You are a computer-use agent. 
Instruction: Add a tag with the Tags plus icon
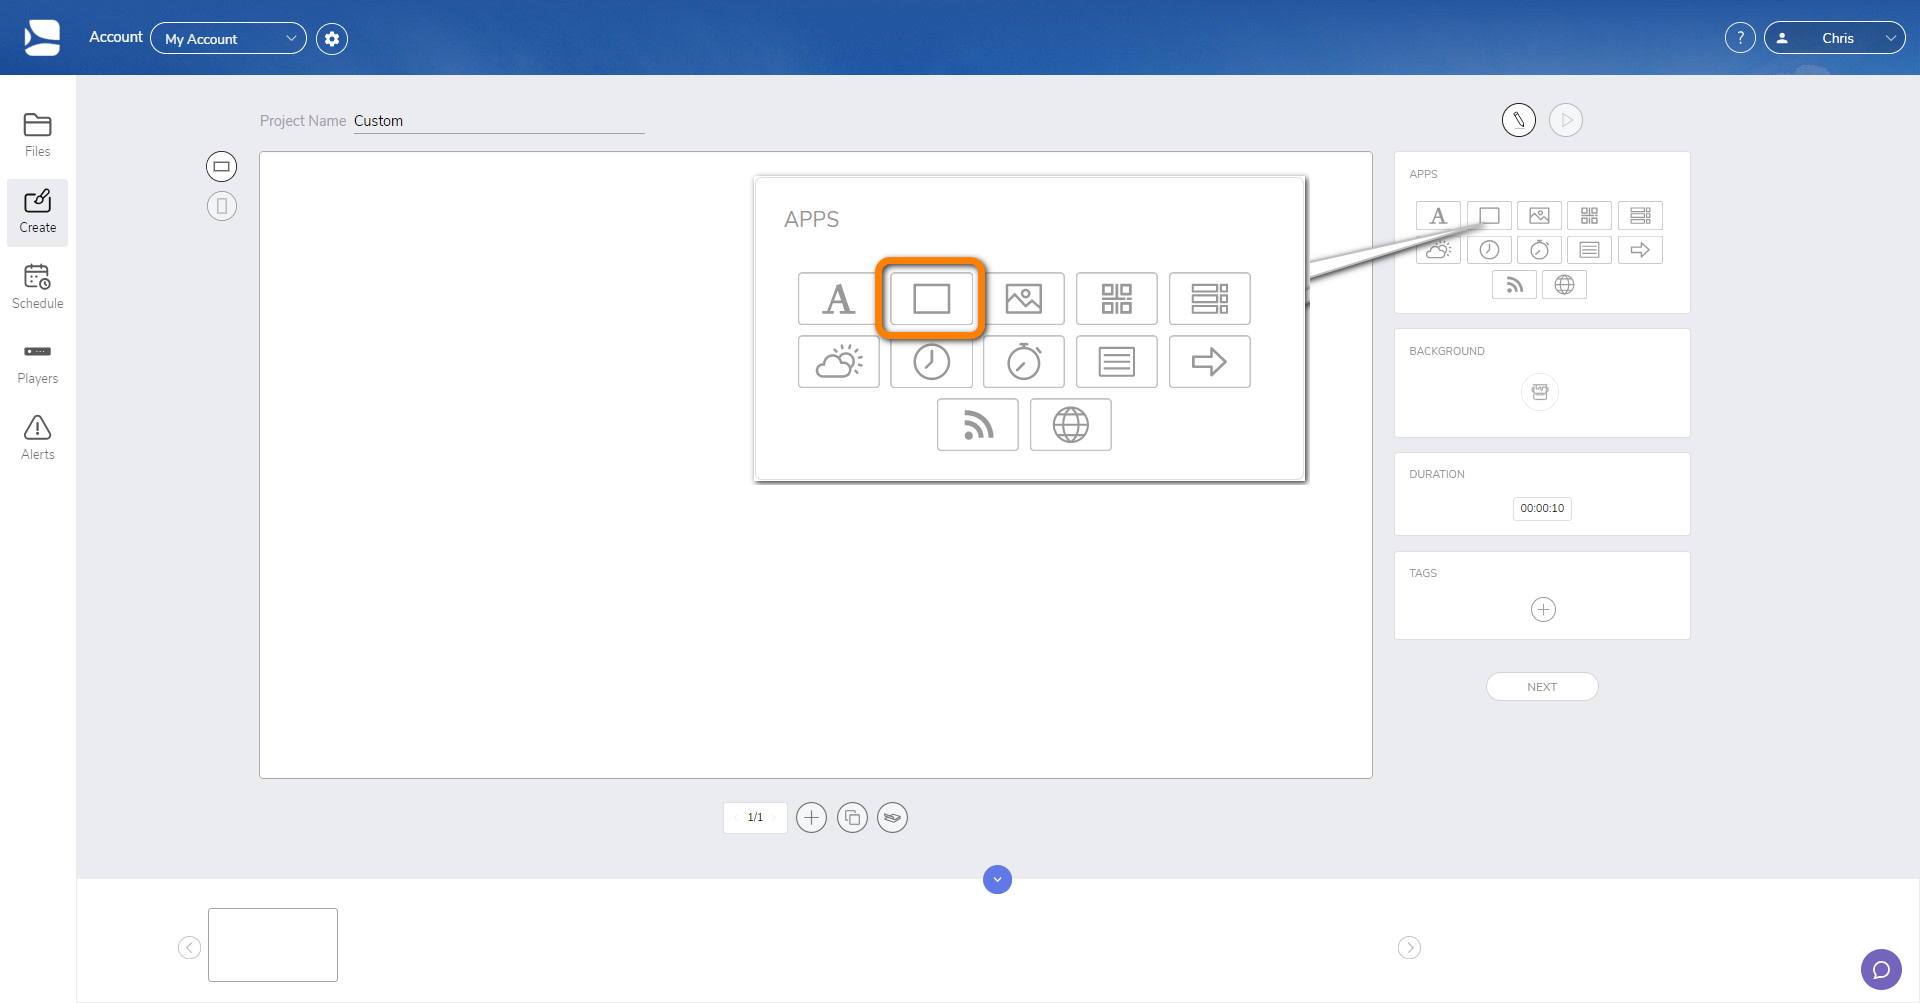[1543, 610]
